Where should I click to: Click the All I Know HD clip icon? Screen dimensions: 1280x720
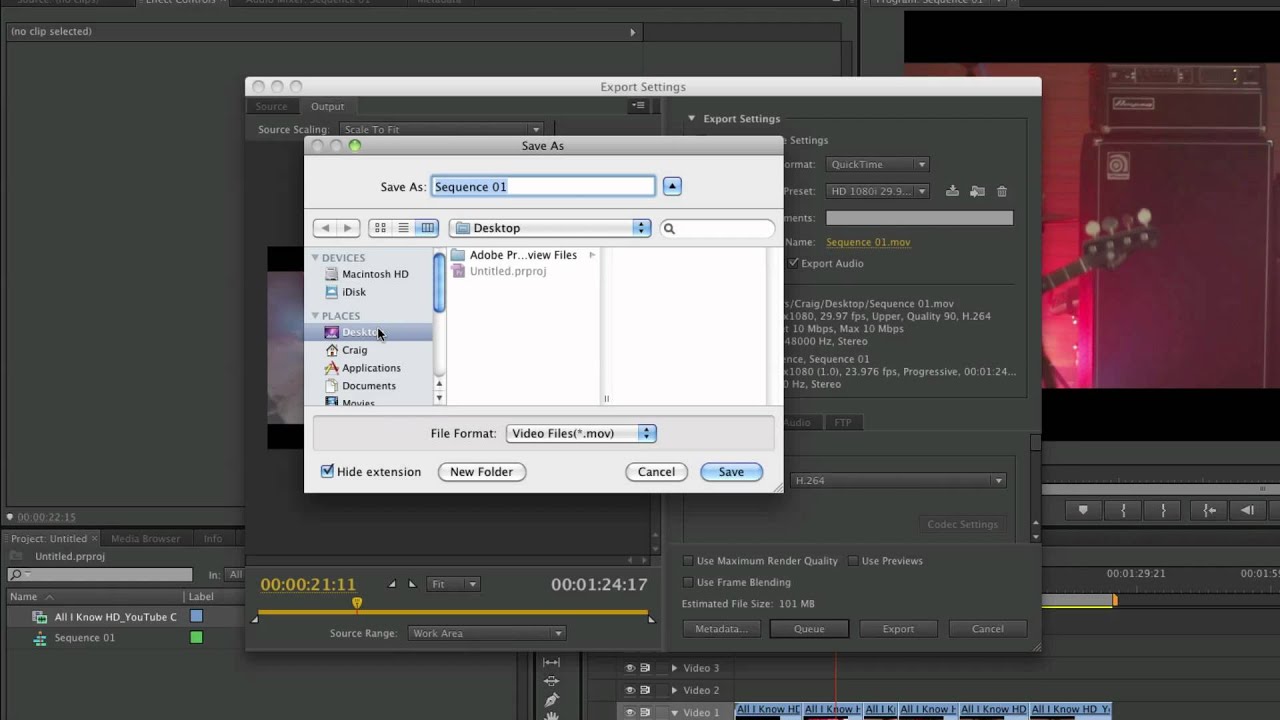coord(40,618)
